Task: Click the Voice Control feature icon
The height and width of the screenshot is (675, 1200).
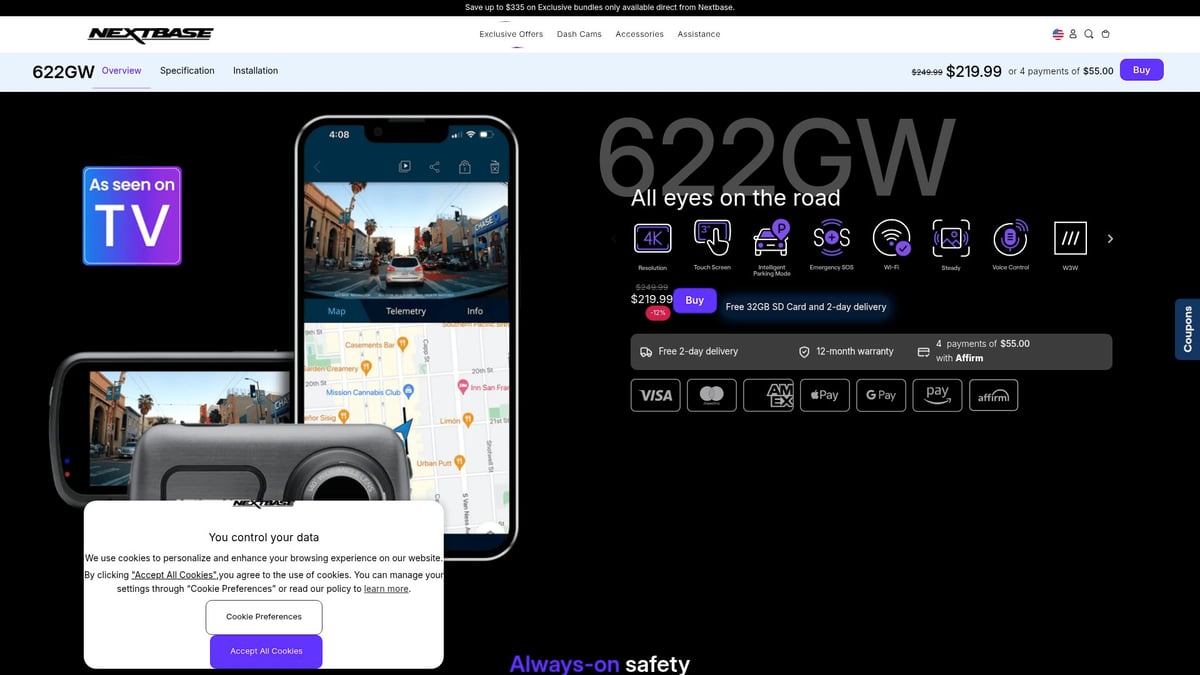Action: (1010, 238)
